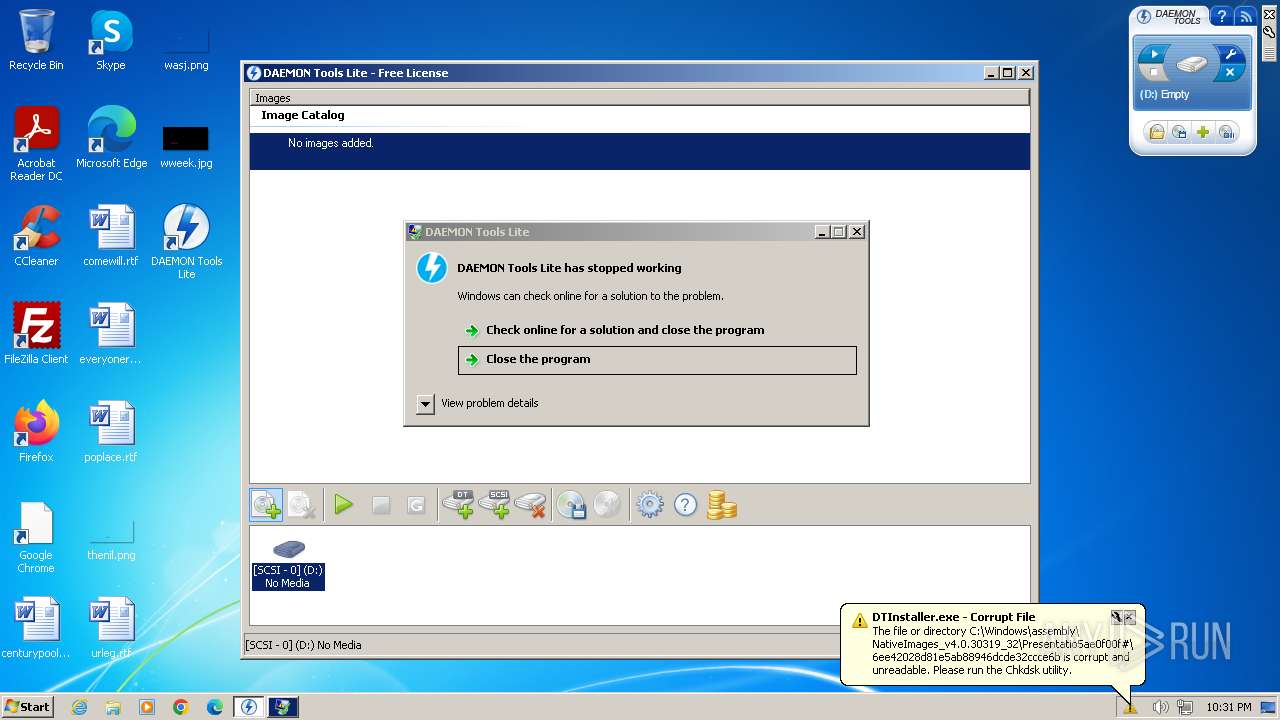
Task: Select the DAEMON Tools Lite desktop shortcut
Action: (x=186, y=242)
